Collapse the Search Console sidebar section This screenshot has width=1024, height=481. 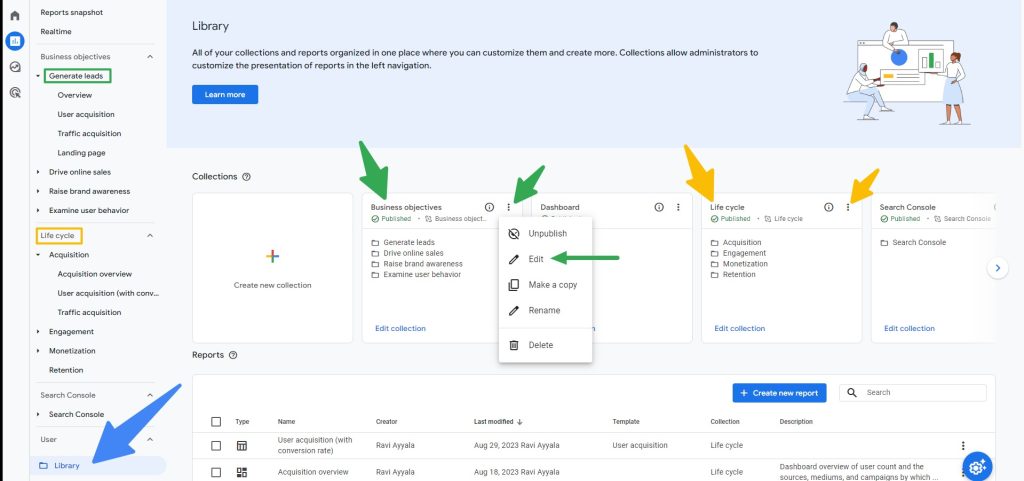pyautogui.click(x=150, y=395)
